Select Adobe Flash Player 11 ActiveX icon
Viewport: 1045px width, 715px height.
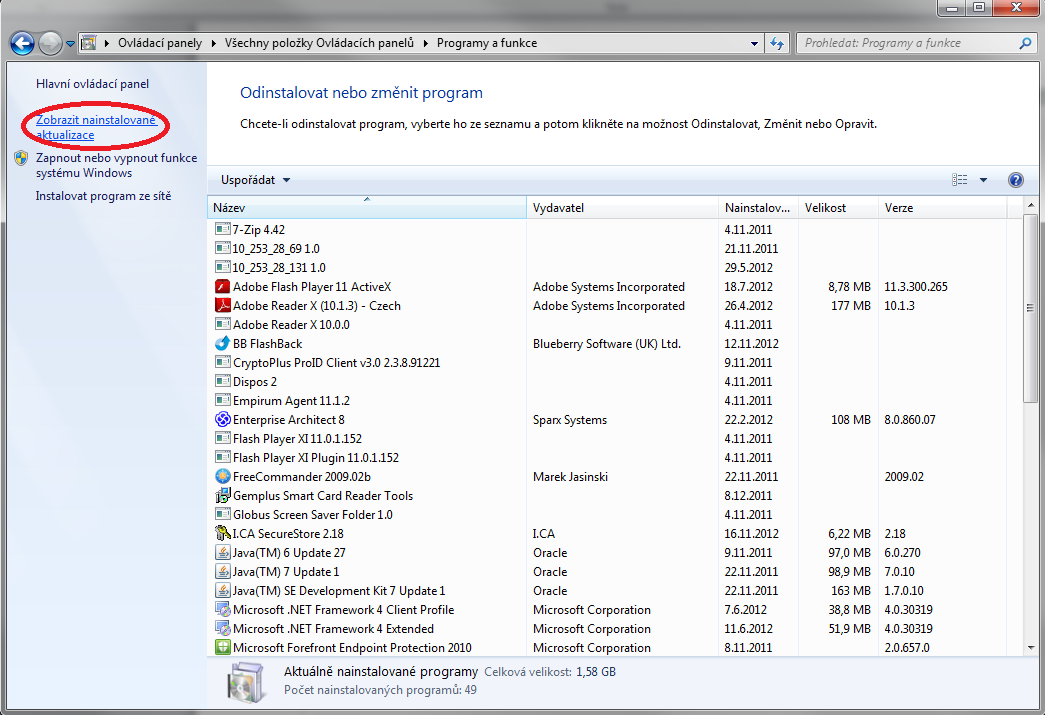[223, 287]
